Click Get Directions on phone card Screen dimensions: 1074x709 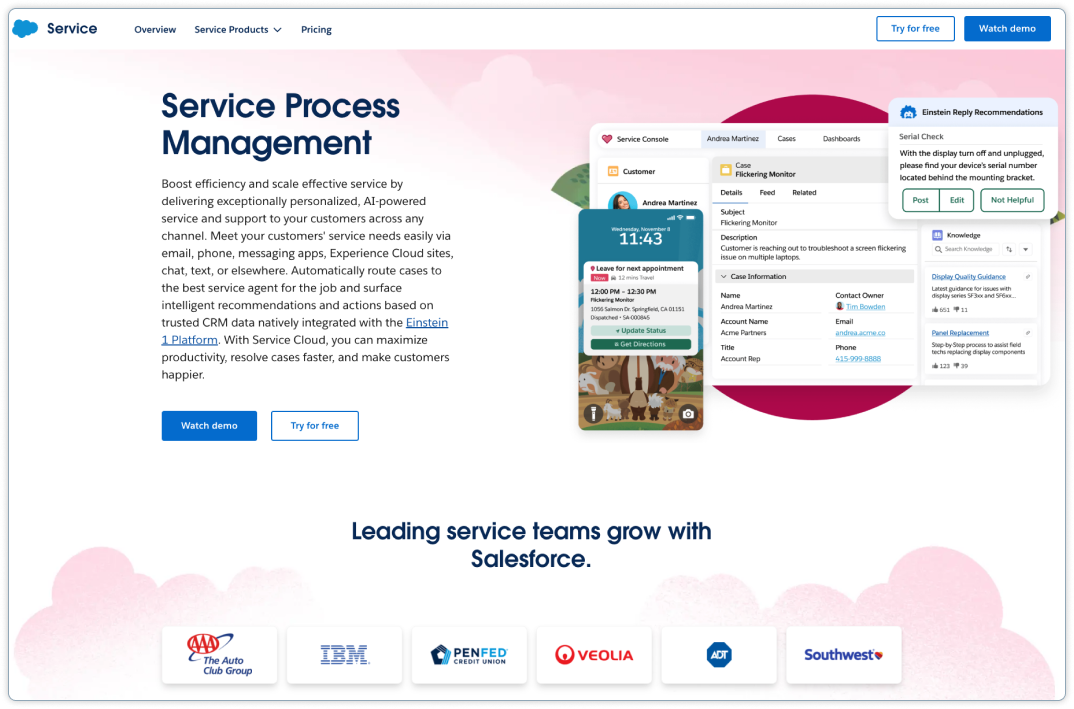[640, 344]
